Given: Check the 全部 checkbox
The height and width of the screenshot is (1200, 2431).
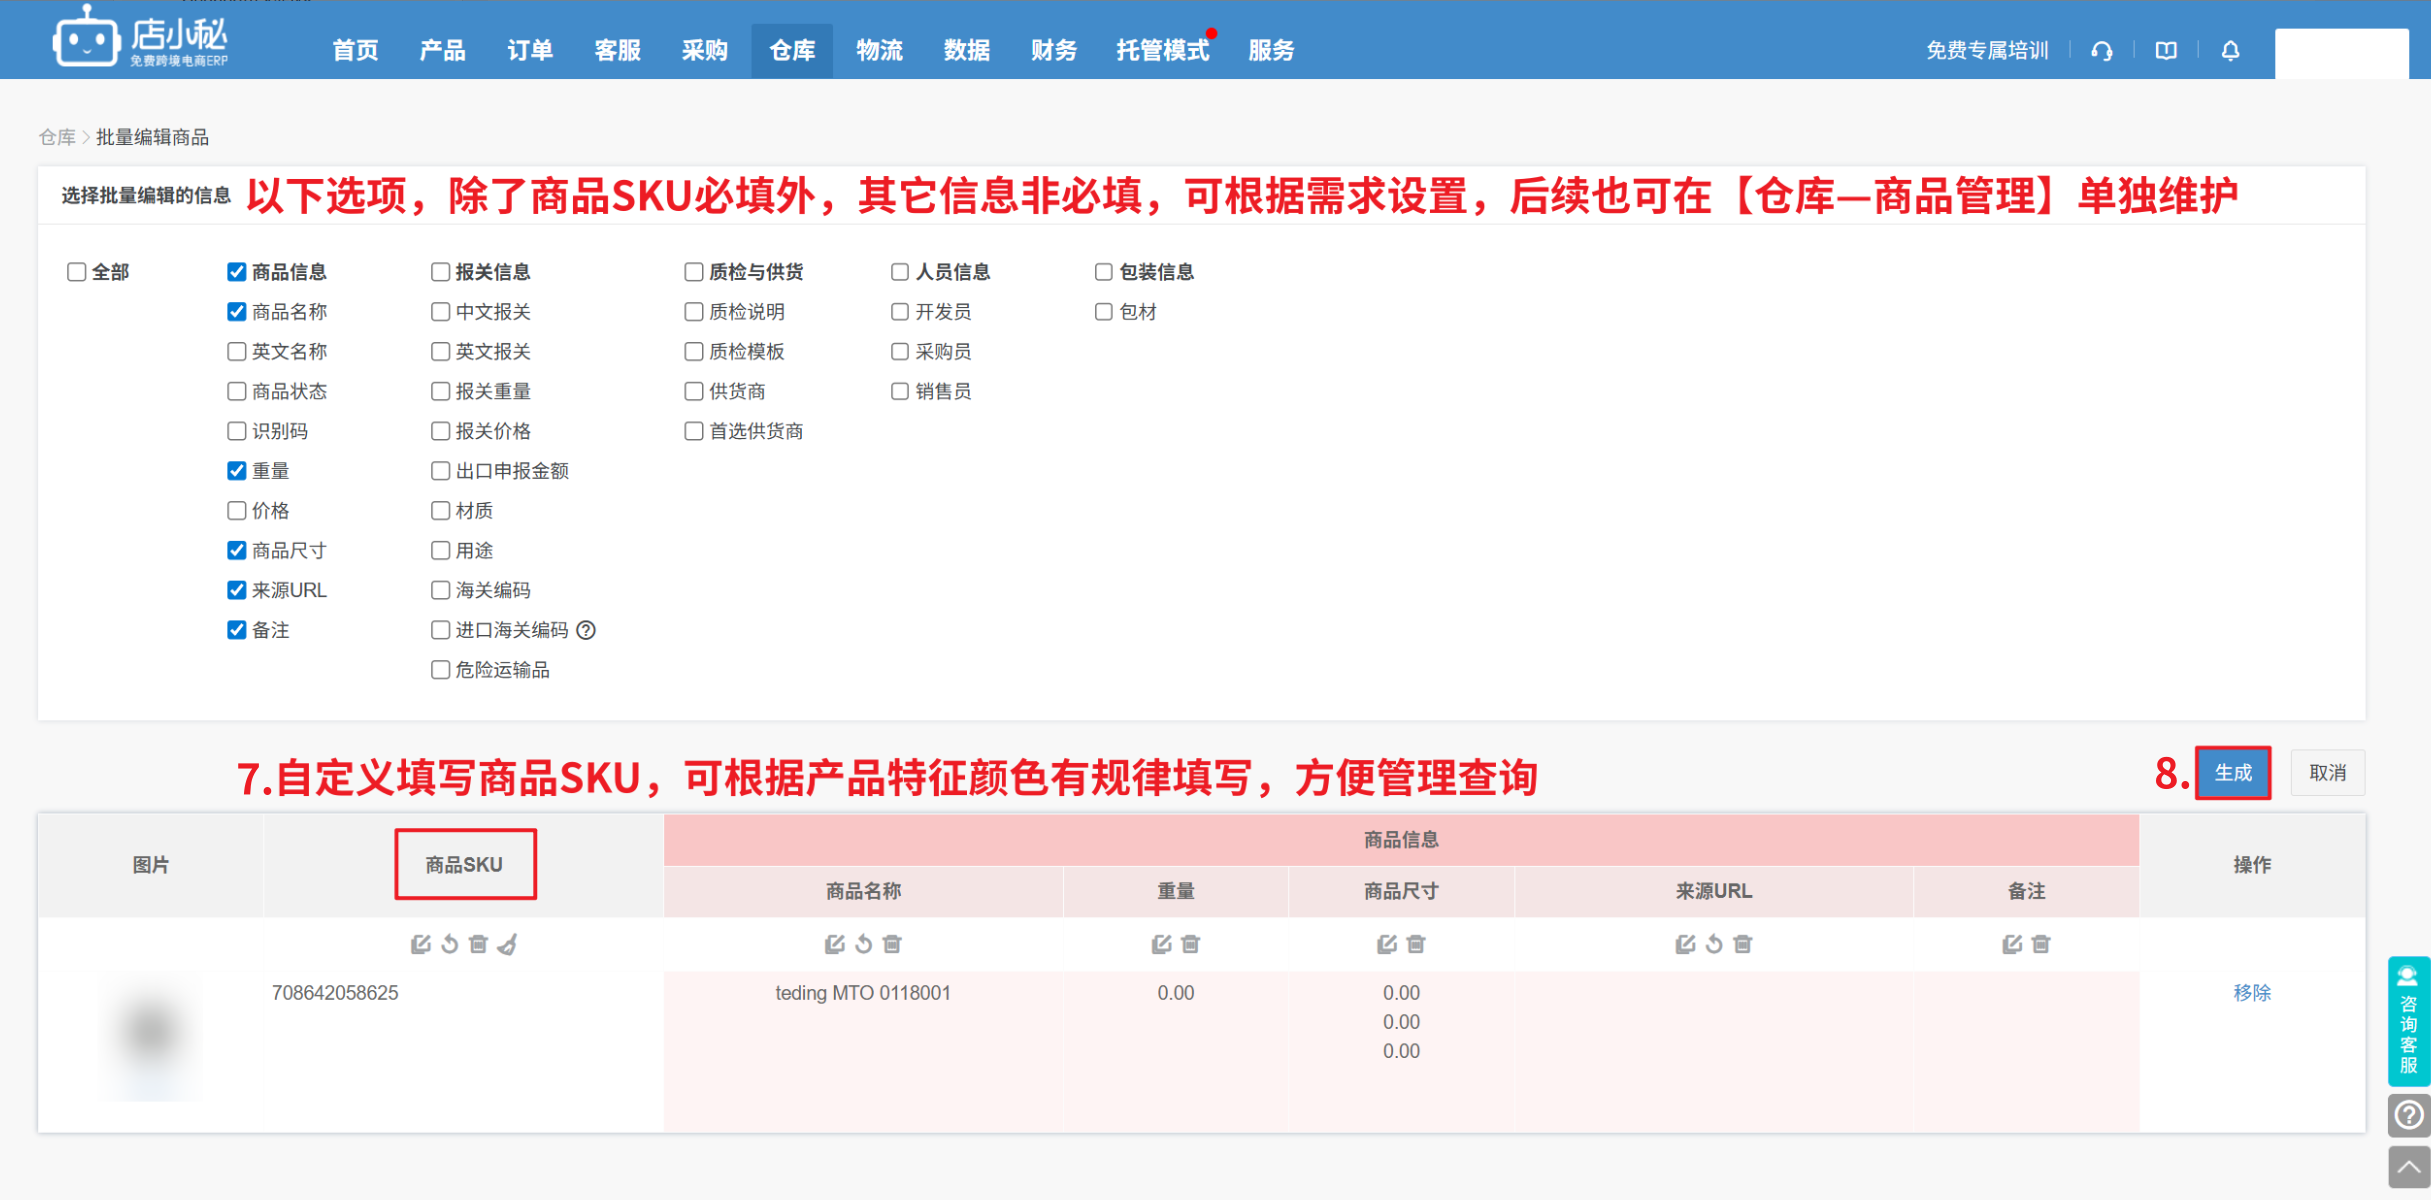Looking at the screenshot, I should pos(76,272).
